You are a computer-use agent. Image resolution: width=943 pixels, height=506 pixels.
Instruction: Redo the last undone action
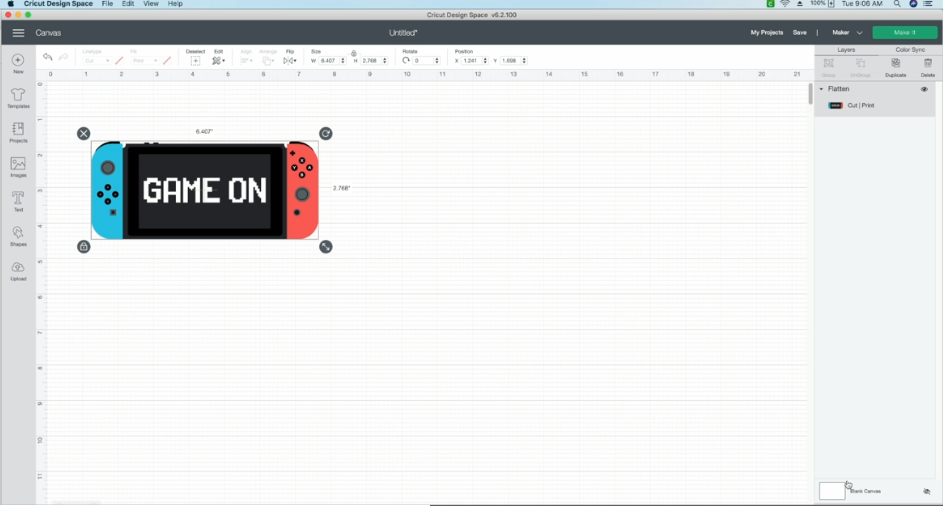click(x=63, y=57)
